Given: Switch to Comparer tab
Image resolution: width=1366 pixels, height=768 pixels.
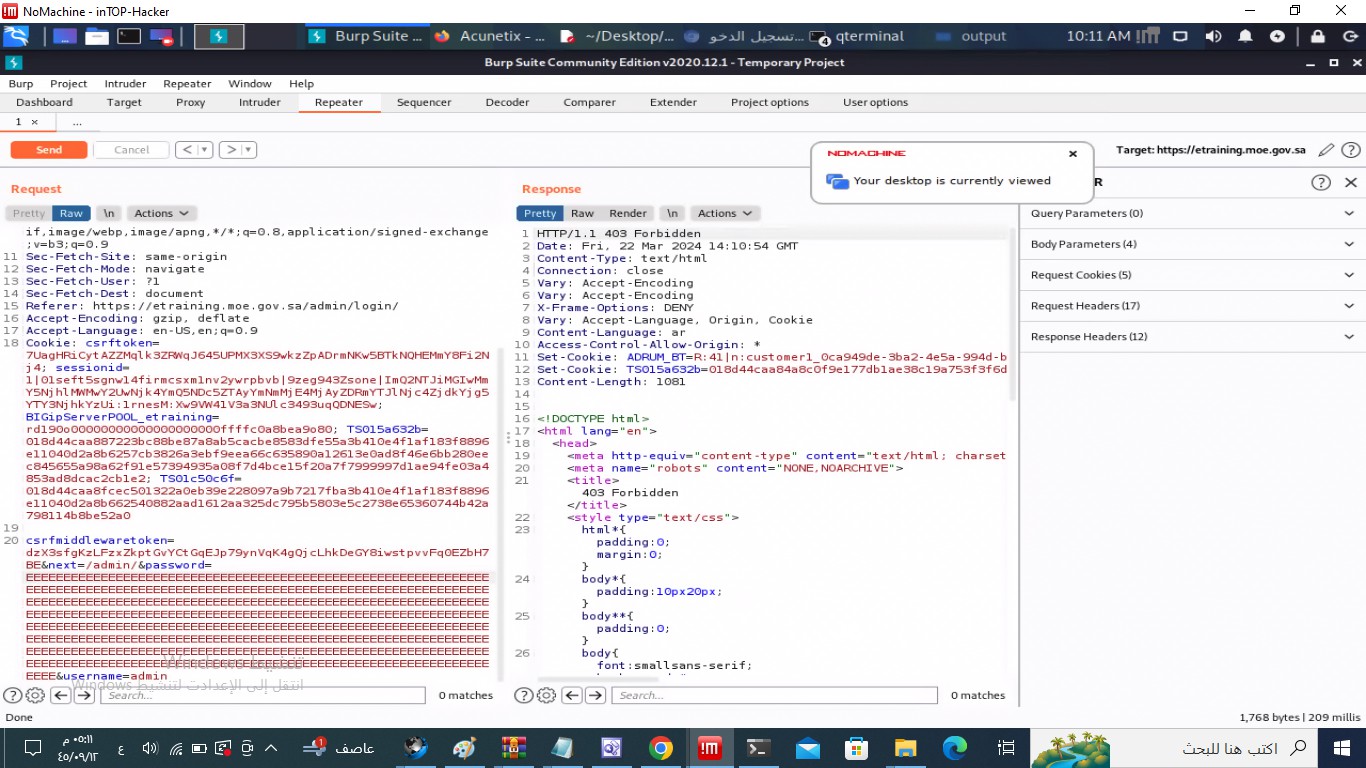Looking at the screenshot, I should coord(590,102).
